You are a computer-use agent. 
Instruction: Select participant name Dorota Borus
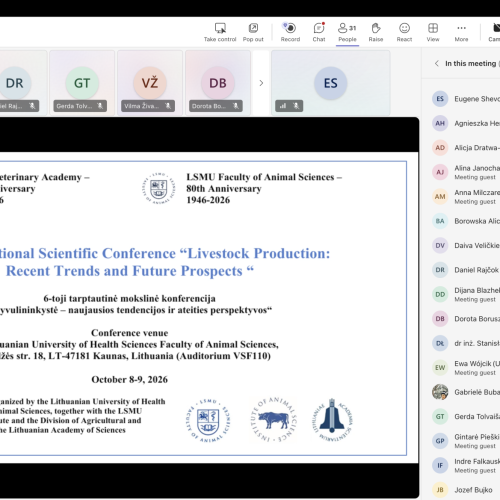pos(477,319)
